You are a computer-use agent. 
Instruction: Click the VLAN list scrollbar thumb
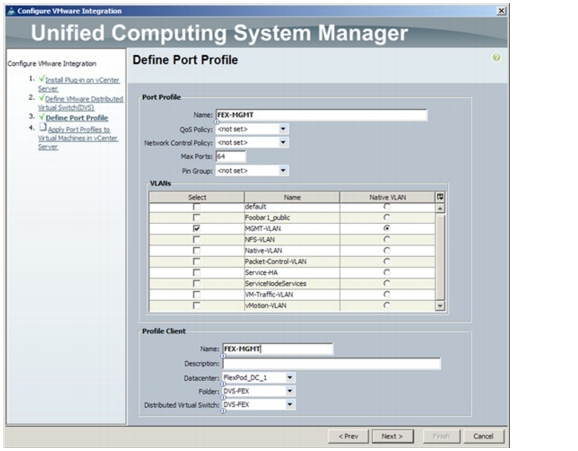point(440,257)
